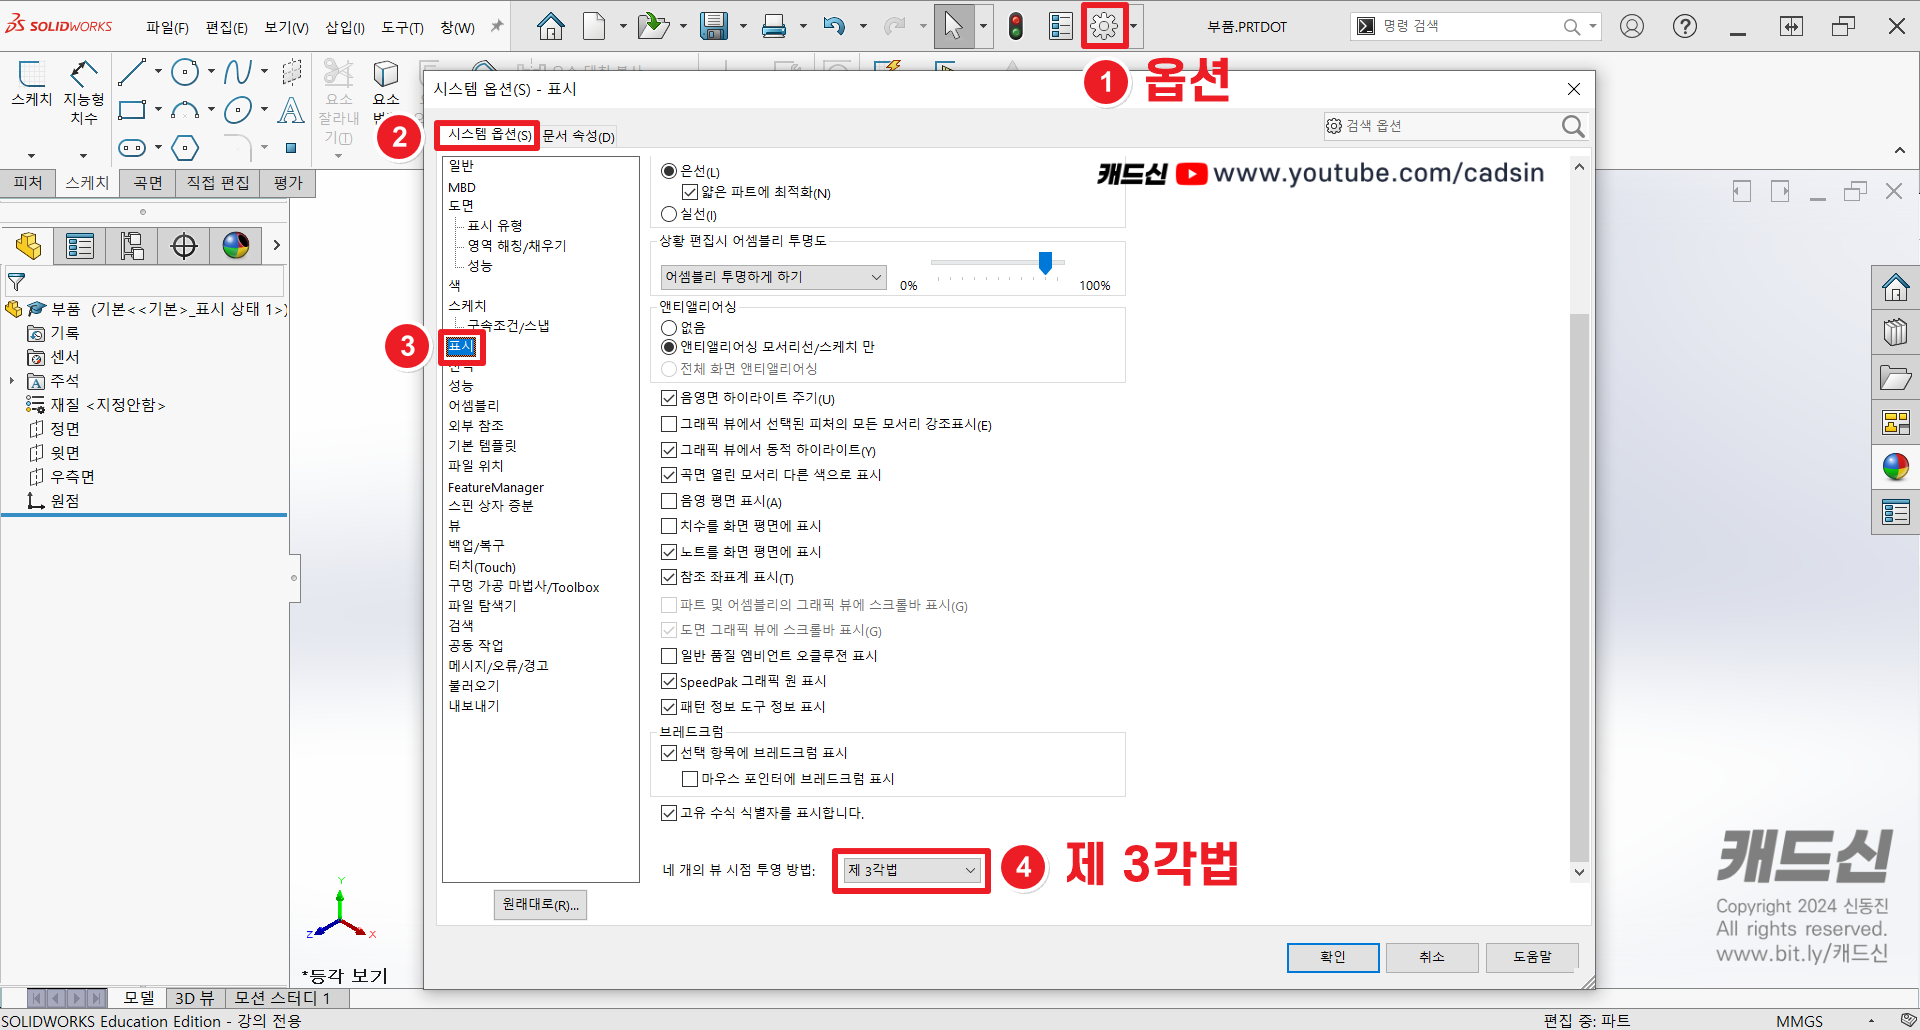Select the Text sketch tool
The image size is (1920, 1030).
click(x=291, y=110)
